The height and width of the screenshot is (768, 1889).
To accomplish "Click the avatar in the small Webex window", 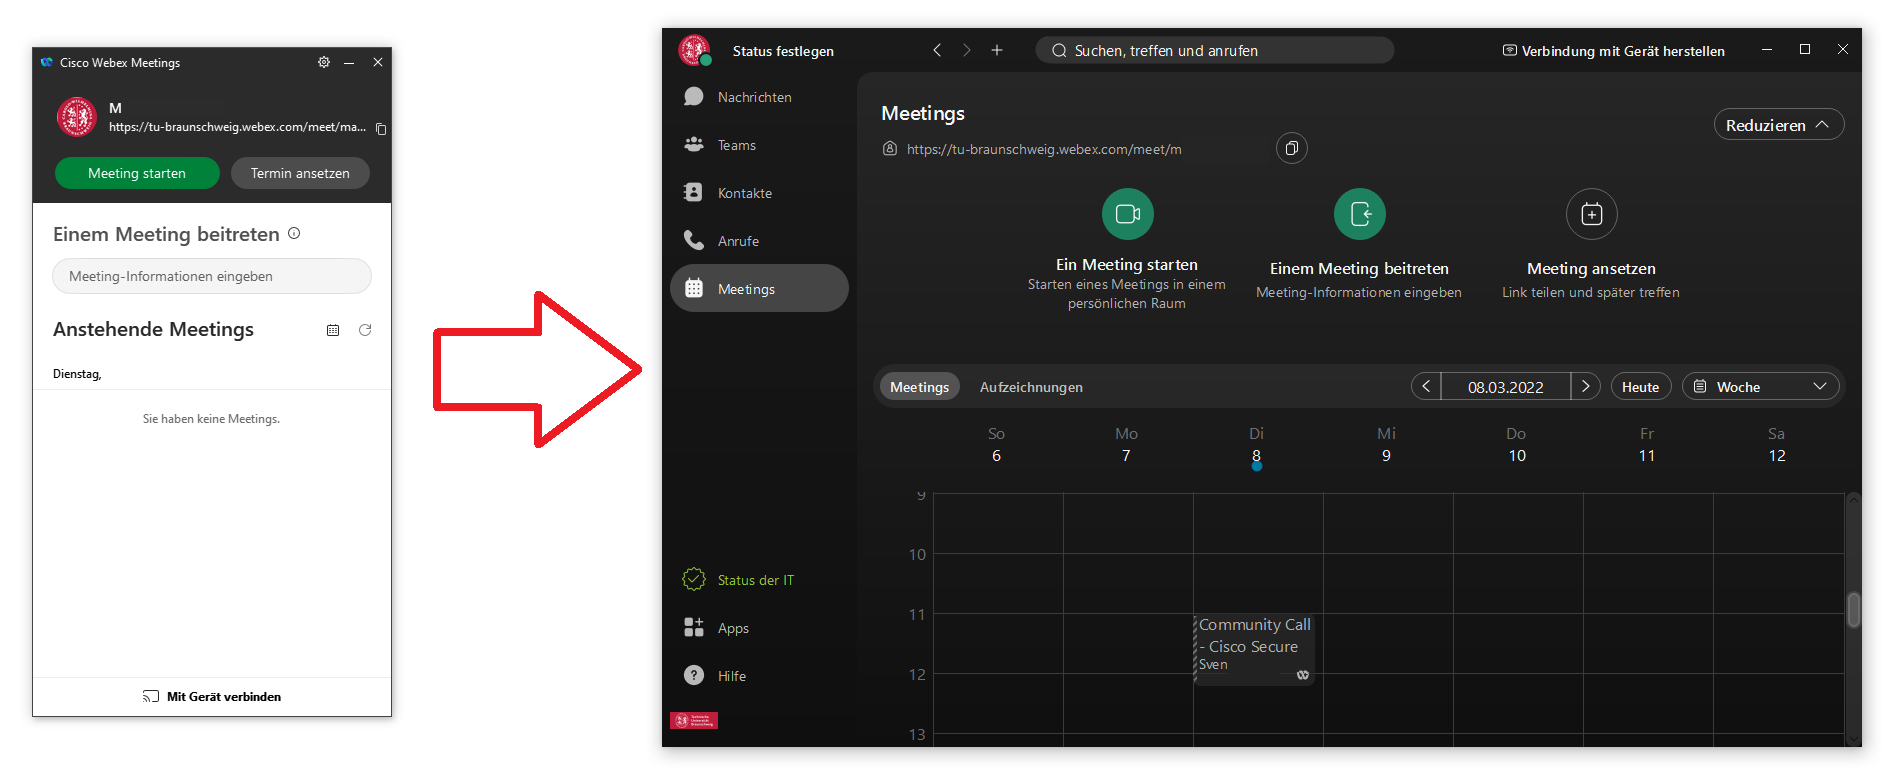I will [77, 117].
